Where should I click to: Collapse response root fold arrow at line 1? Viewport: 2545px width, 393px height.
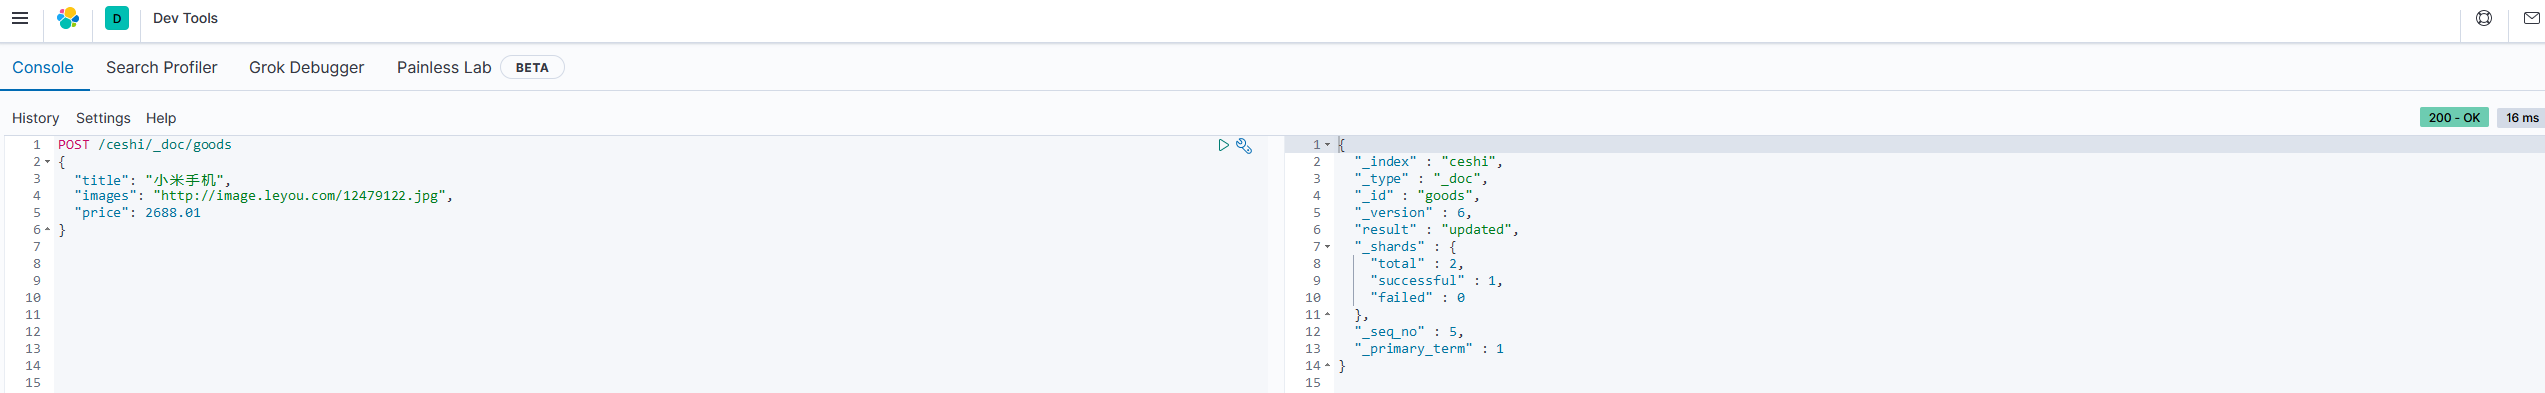(x=1328, y=145)
